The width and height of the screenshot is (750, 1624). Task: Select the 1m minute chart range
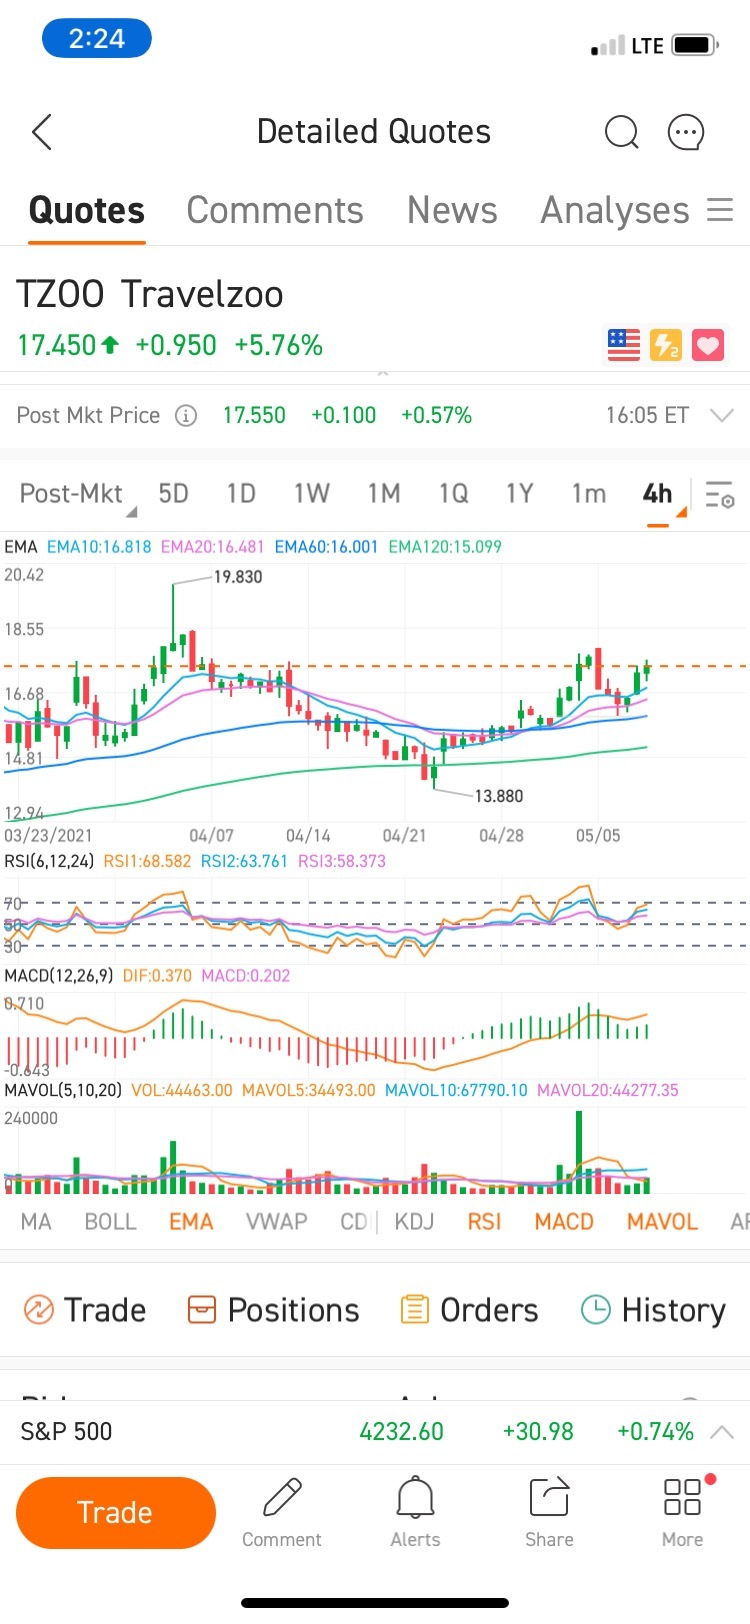[x=589, y=494]
